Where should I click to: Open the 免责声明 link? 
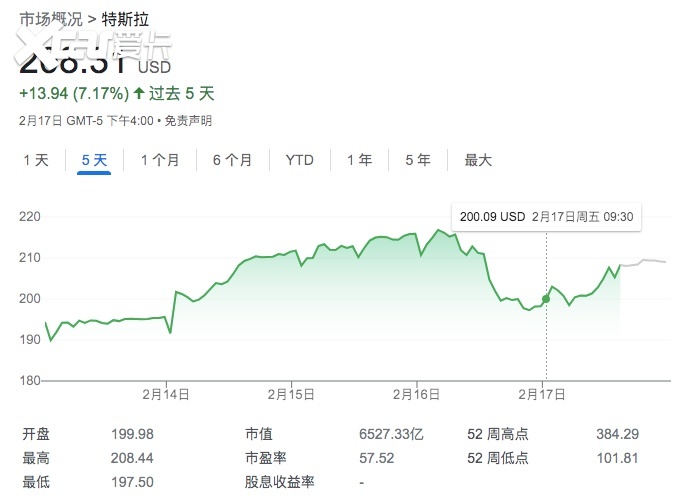(188, 121)
